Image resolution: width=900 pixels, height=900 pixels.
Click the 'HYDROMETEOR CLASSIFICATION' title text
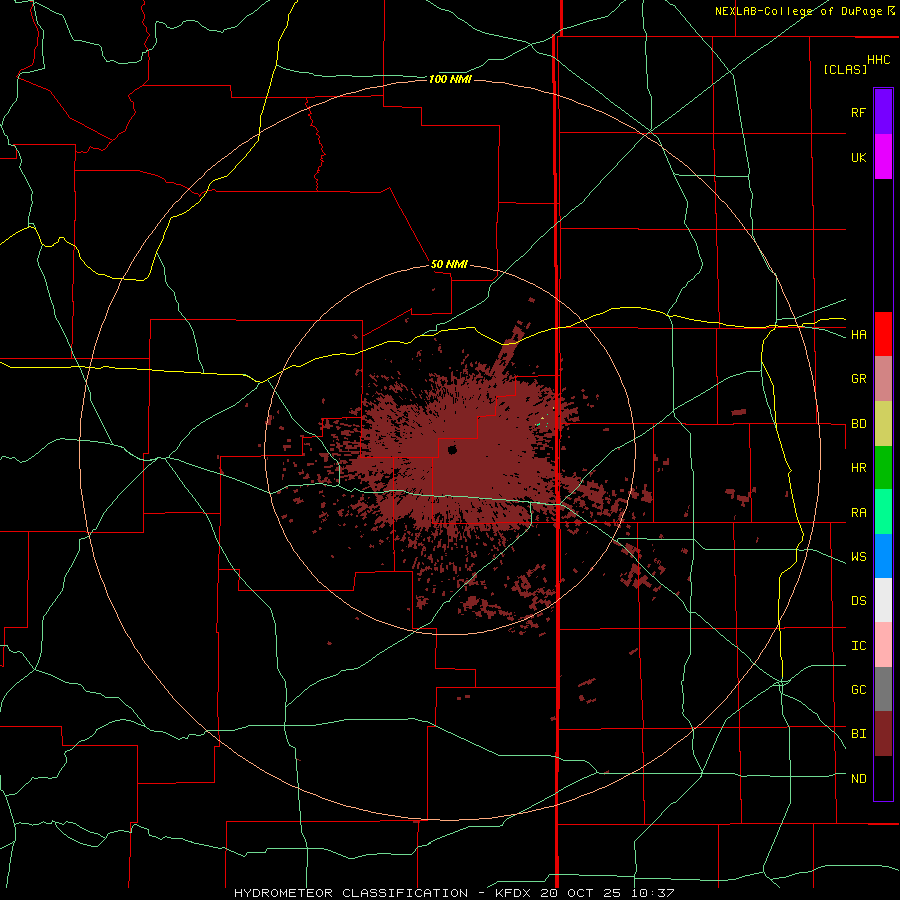351,893
